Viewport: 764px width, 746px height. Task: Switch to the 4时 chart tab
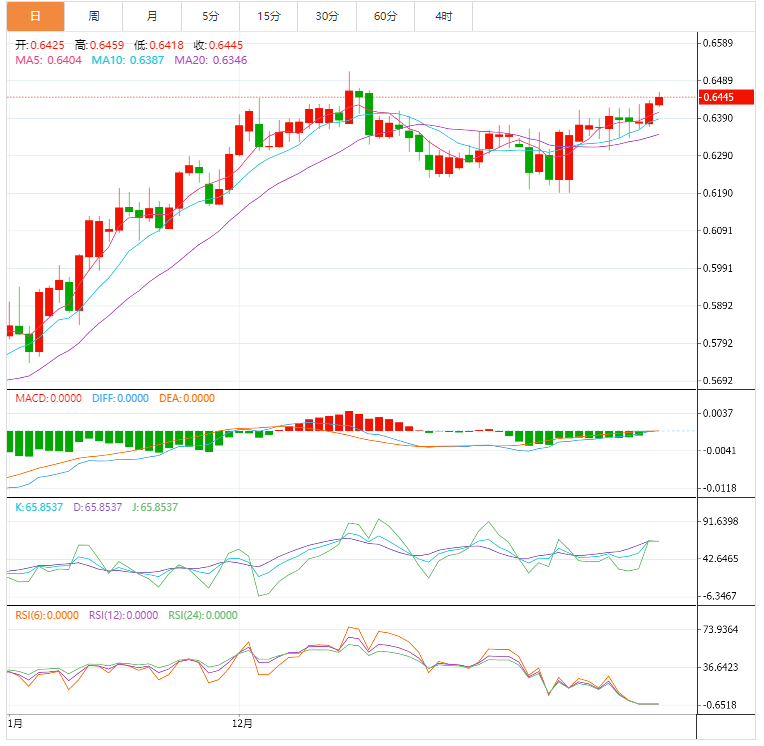click(443, 16)
